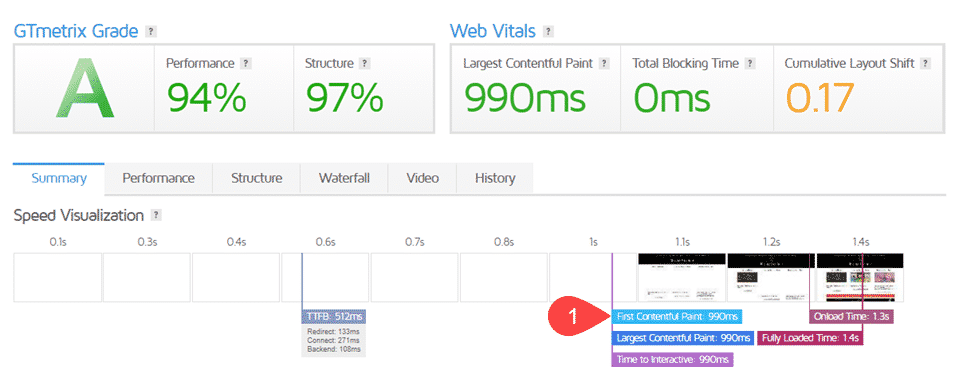Select the Summary tab

point(59,178)
